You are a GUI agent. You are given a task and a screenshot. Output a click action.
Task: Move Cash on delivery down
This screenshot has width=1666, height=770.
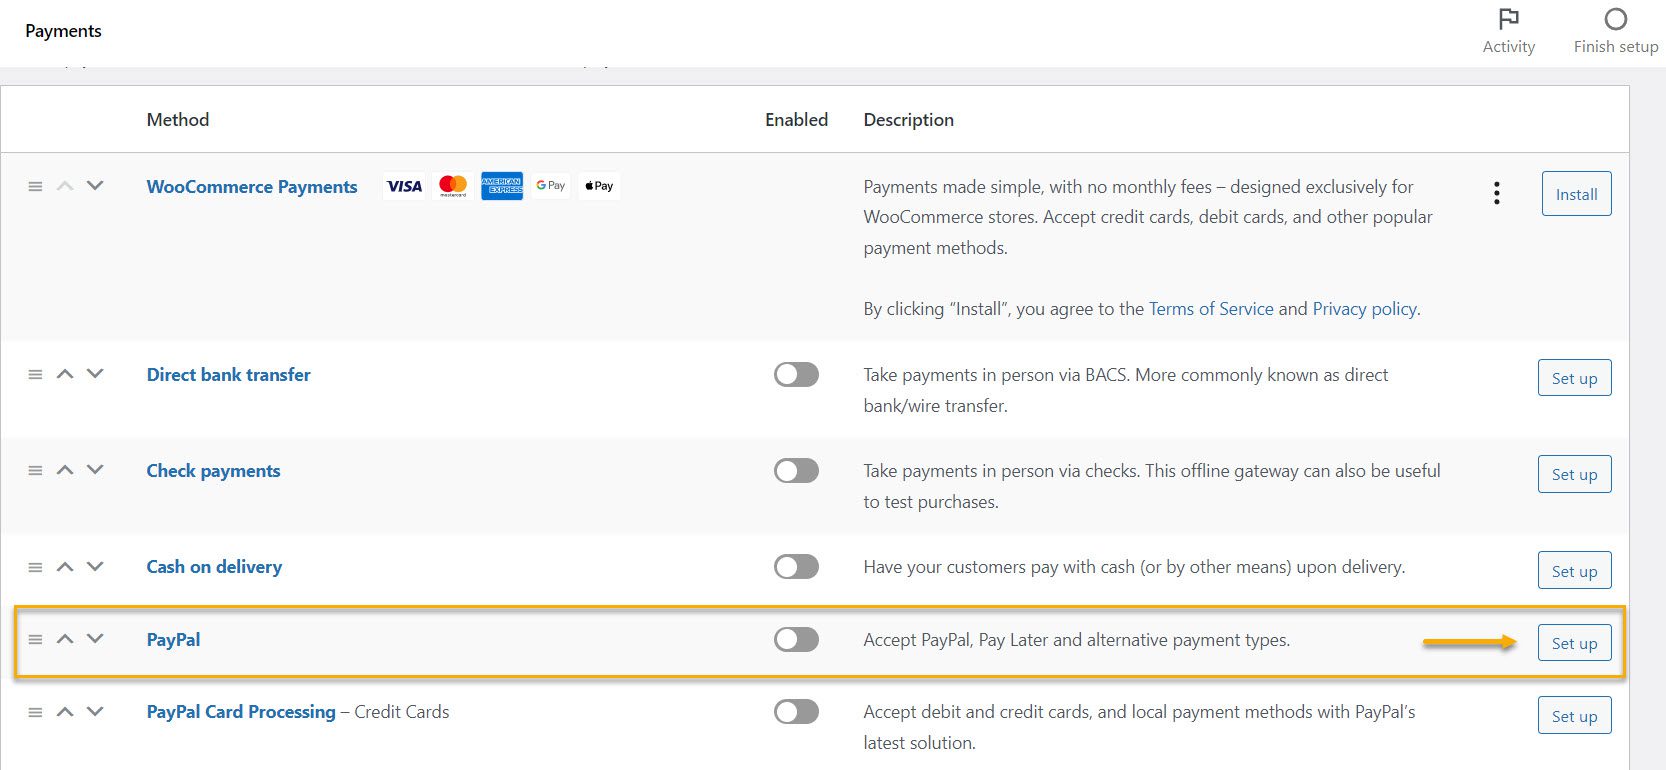(x=95, y=566)
